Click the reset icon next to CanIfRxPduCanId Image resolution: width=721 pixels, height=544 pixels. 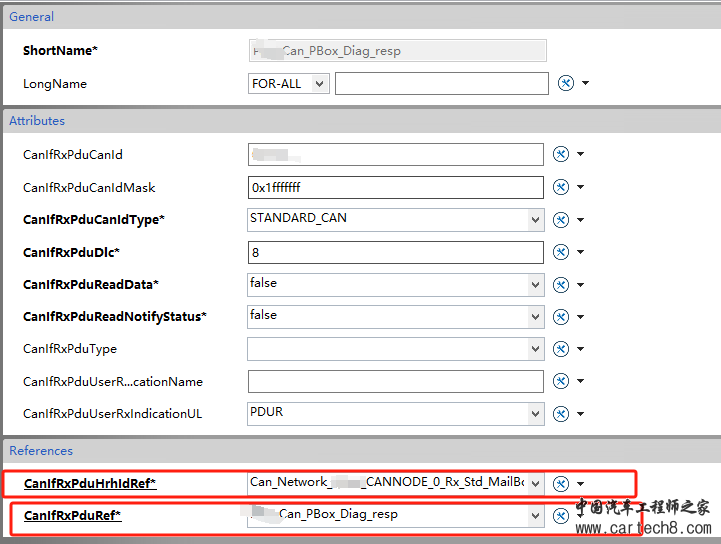click(x=561, y=155)
